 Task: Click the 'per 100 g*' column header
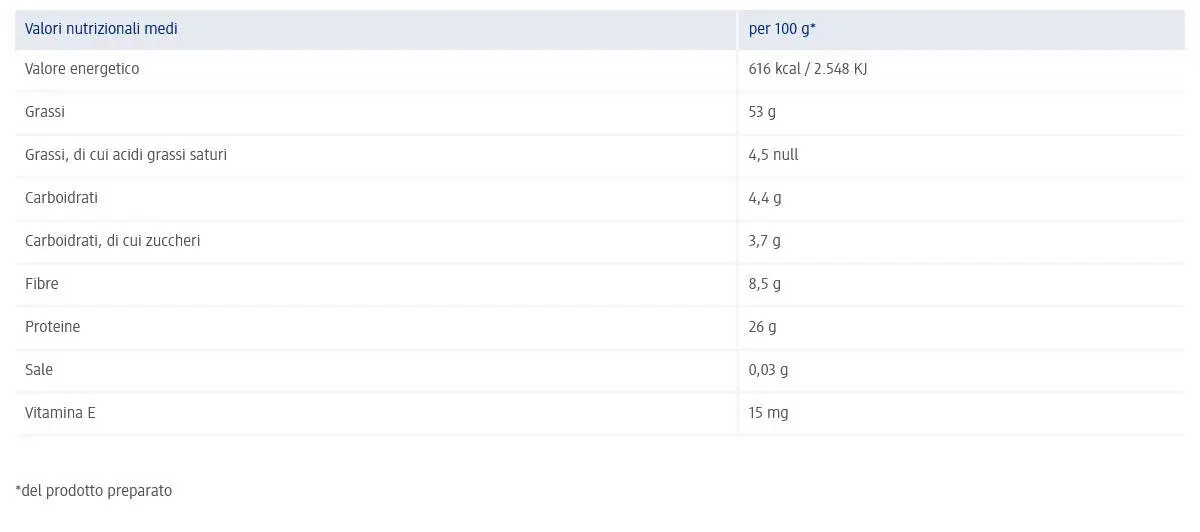tap(782, 29)
